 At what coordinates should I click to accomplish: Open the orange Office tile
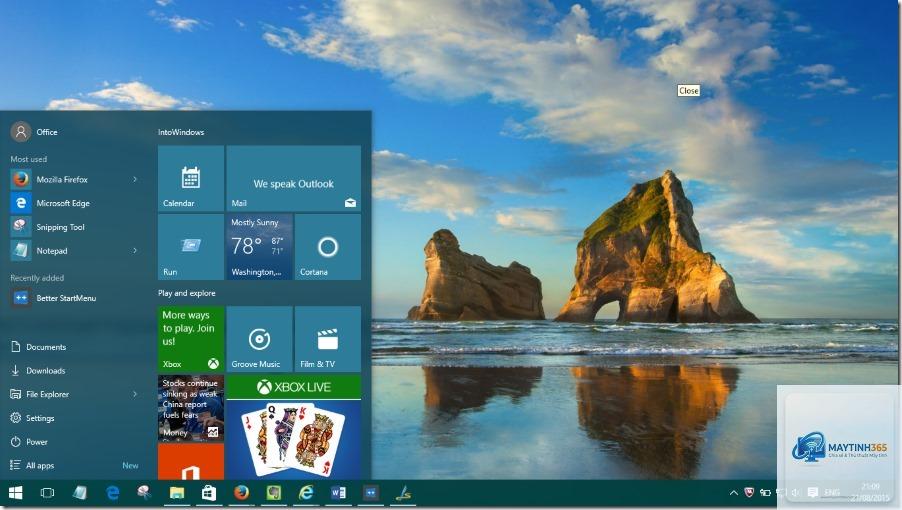tap(190, 462)
